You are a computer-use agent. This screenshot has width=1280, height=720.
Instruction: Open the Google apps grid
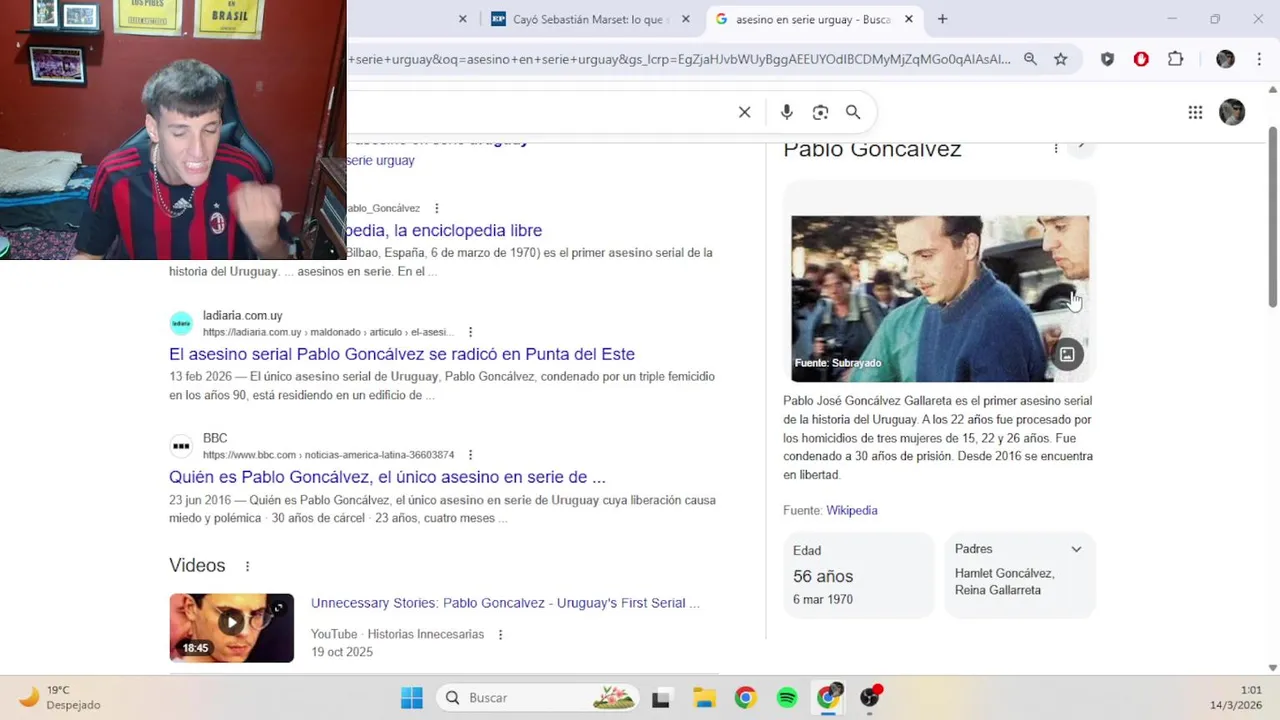(x=1195, y=112)
